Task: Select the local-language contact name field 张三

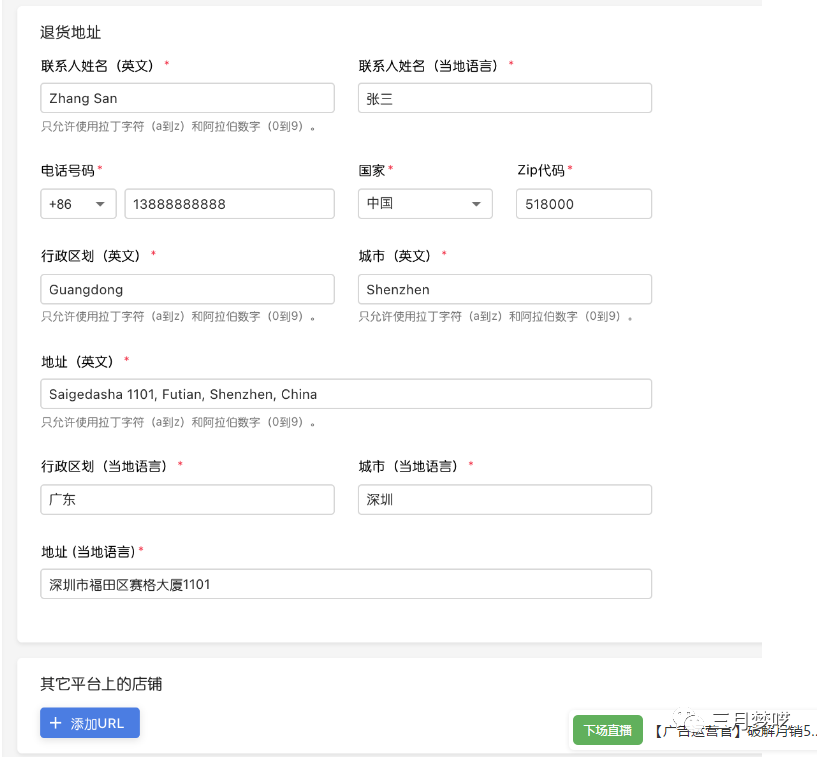Action: pos(504,98)
